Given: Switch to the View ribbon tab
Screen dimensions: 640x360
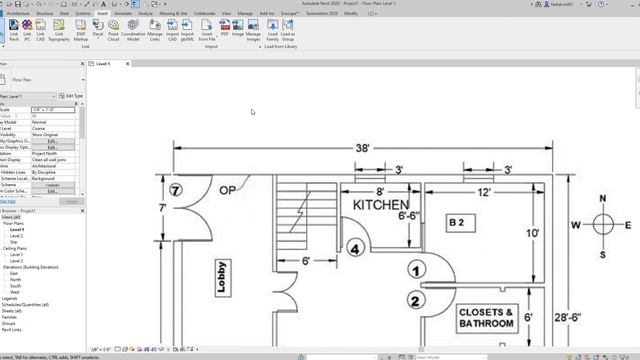Looking at the screenshot, I should tap(226, 13).
